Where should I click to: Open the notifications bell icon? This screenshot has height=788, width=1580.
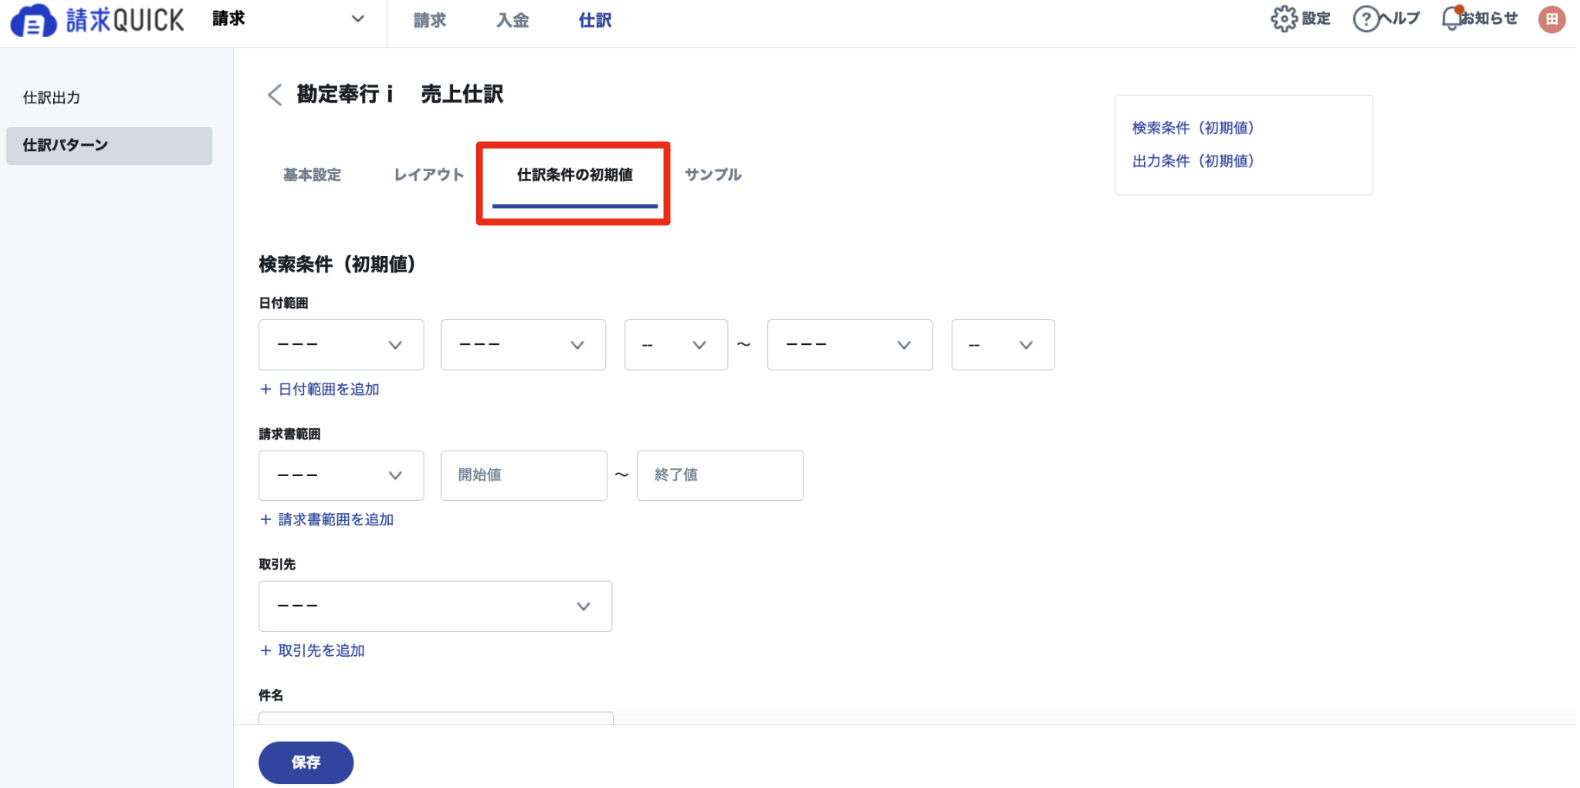click(x=1451, y=19)
